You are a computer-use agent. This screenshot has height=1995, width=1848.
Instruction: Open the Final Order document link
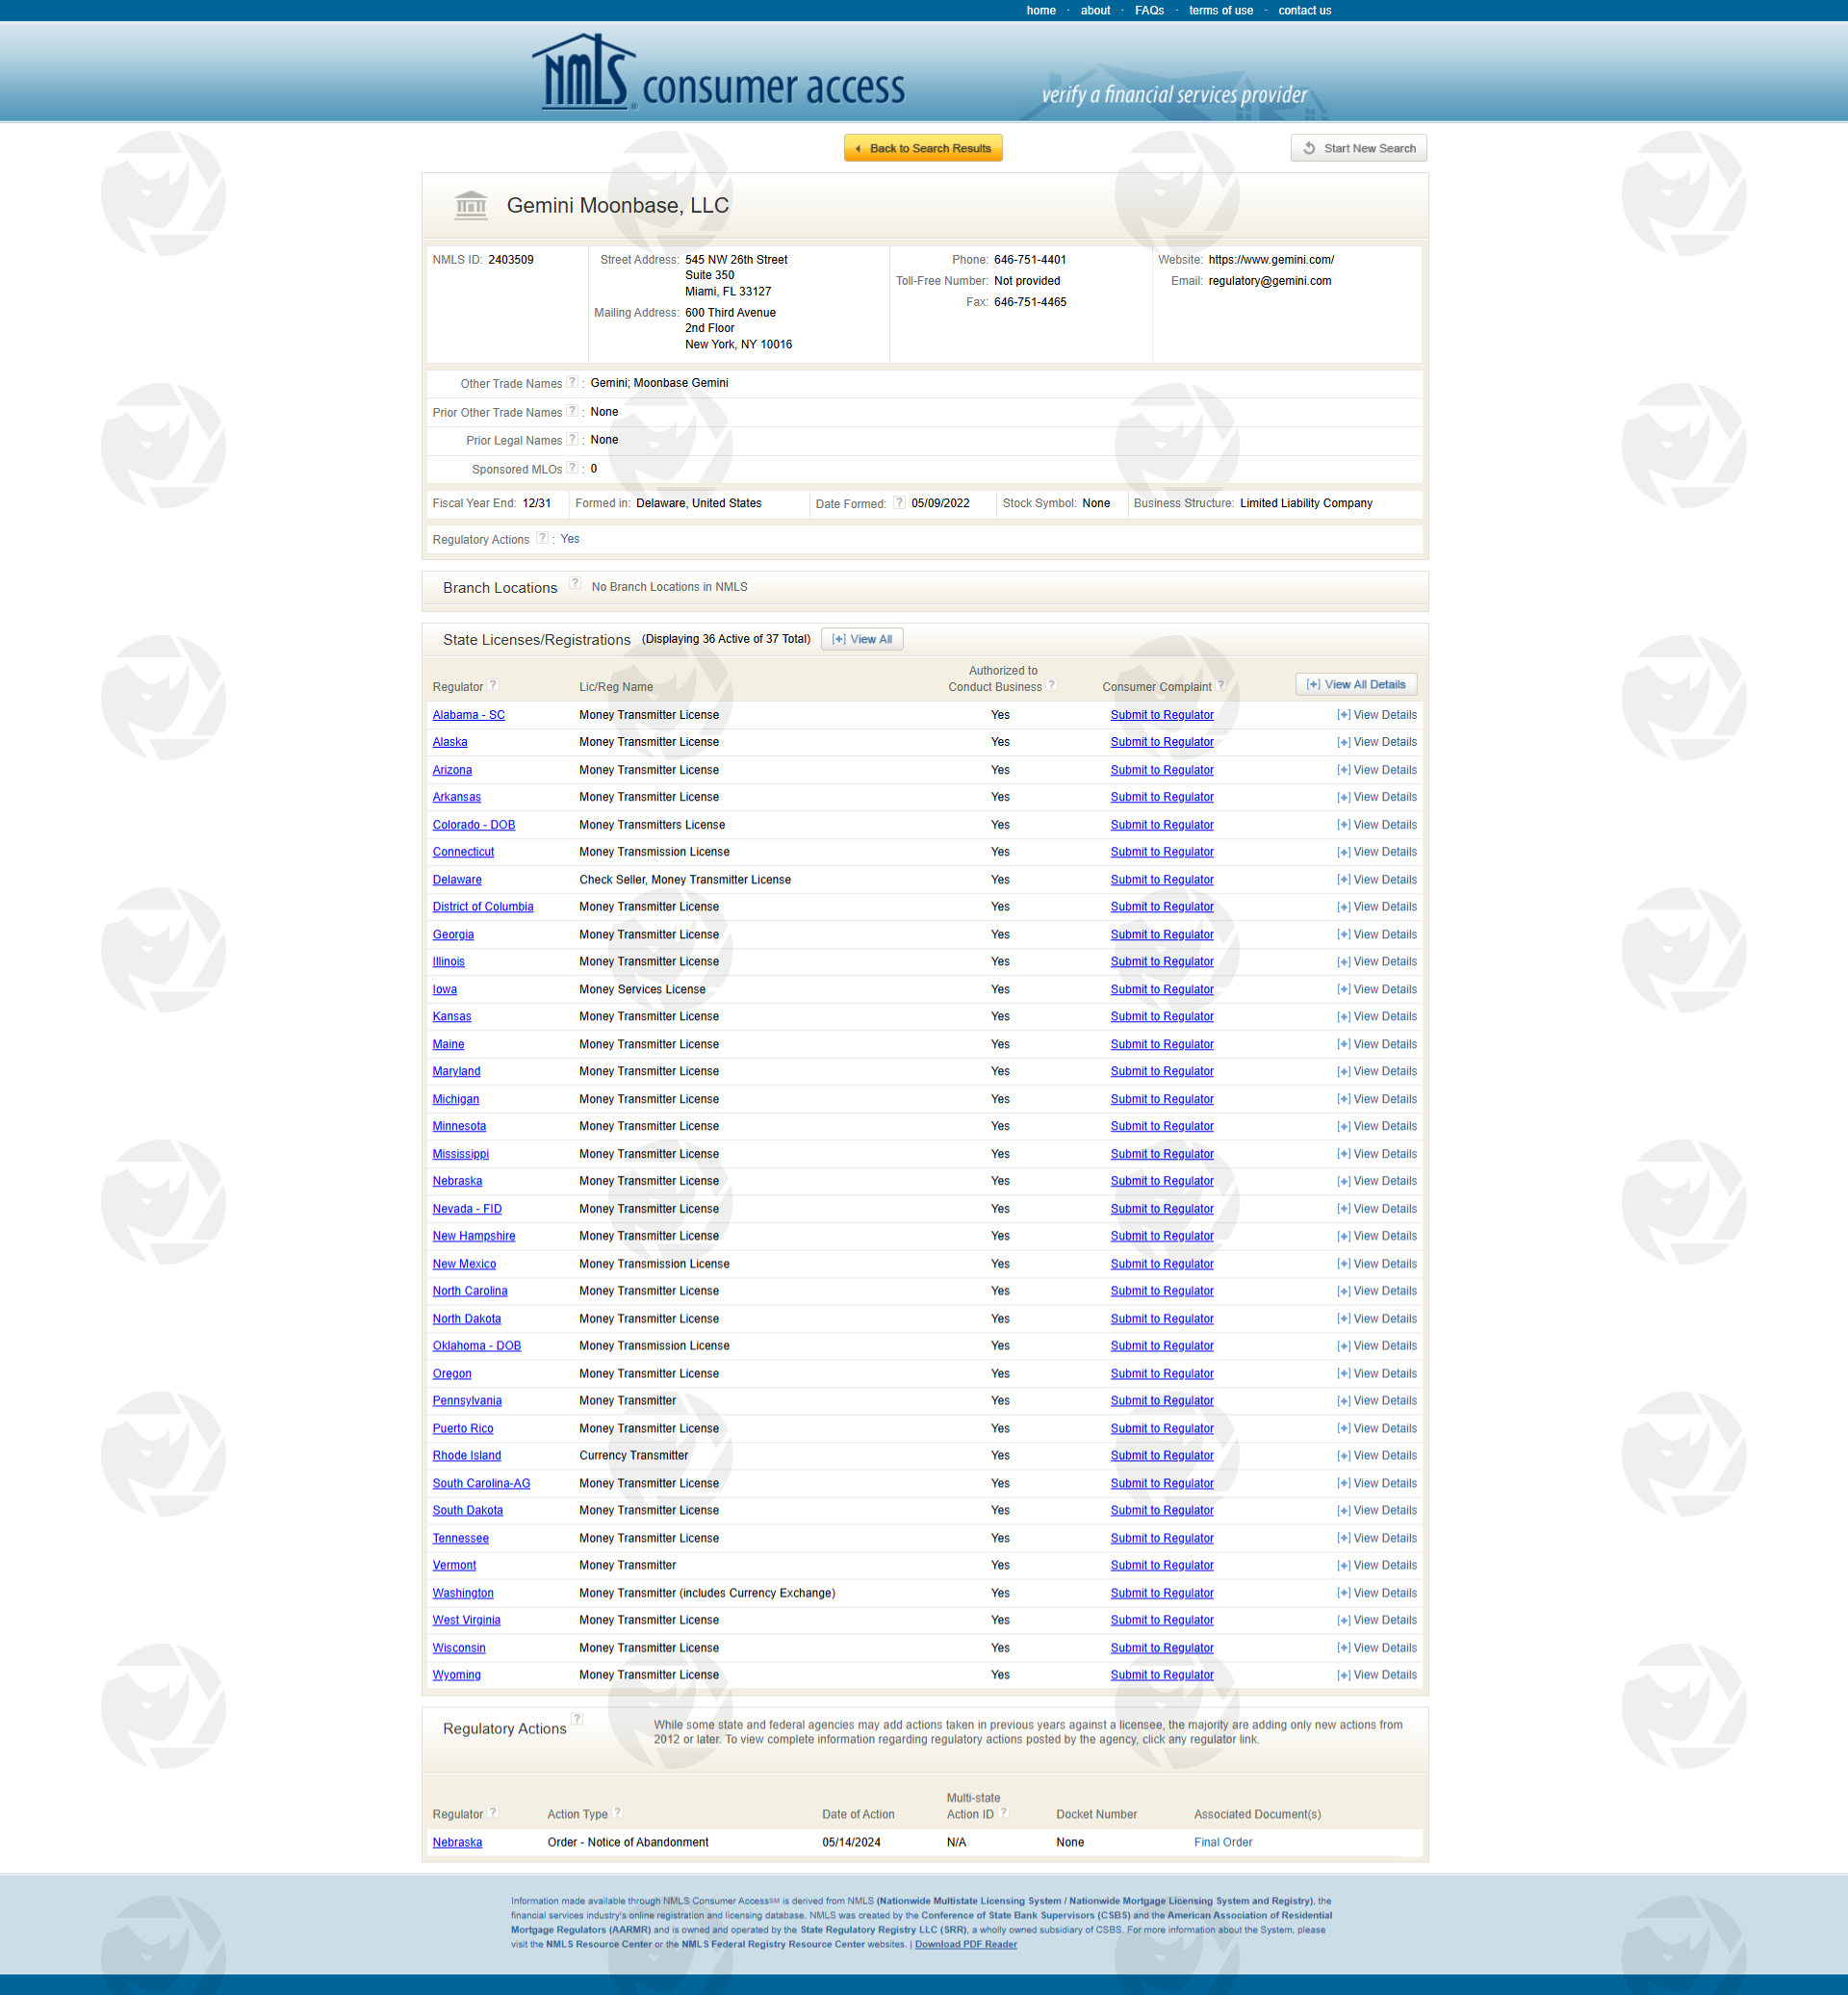click(x=1222, y=1842)
